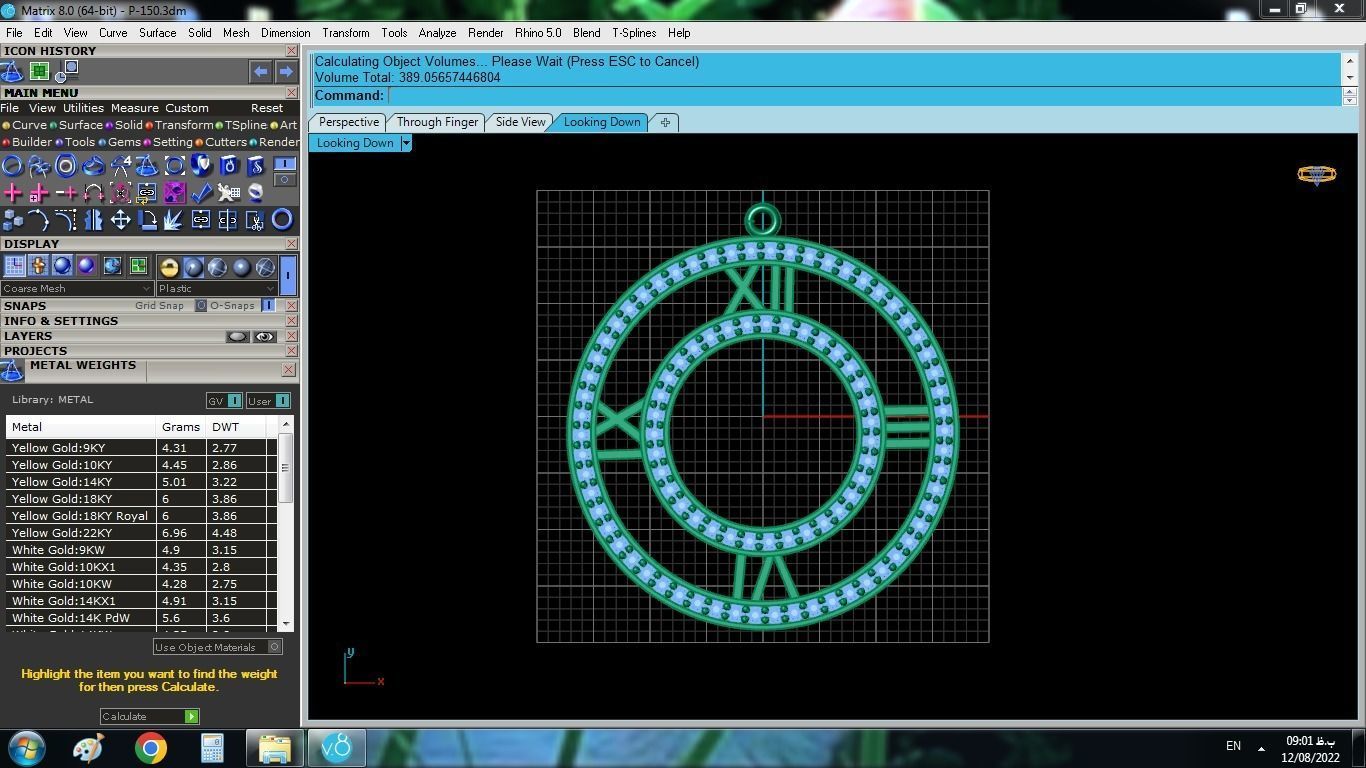This screenshot has height=768, width=1366.
Task: Click the scissors cut icon
Action: click(255, 220)
